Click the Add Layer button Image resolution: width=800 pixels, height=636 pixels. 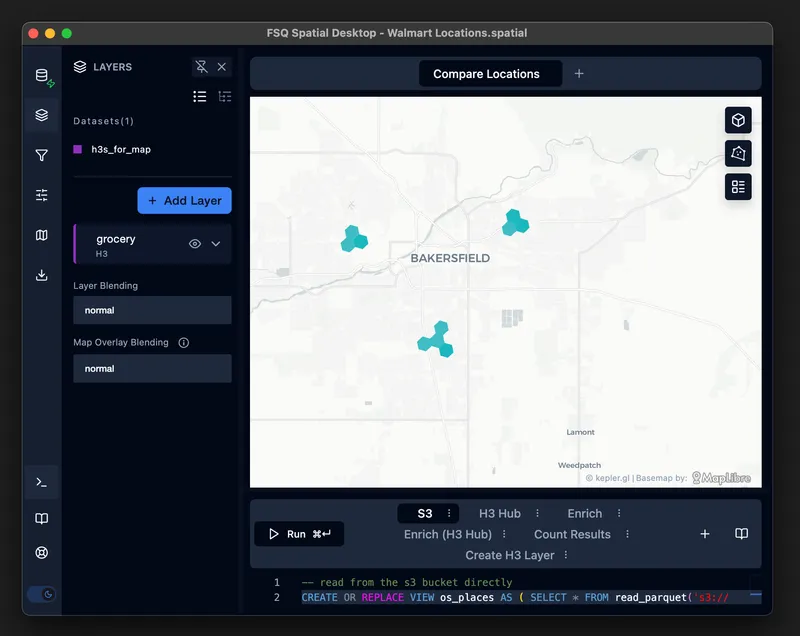(x=184, y=200)
